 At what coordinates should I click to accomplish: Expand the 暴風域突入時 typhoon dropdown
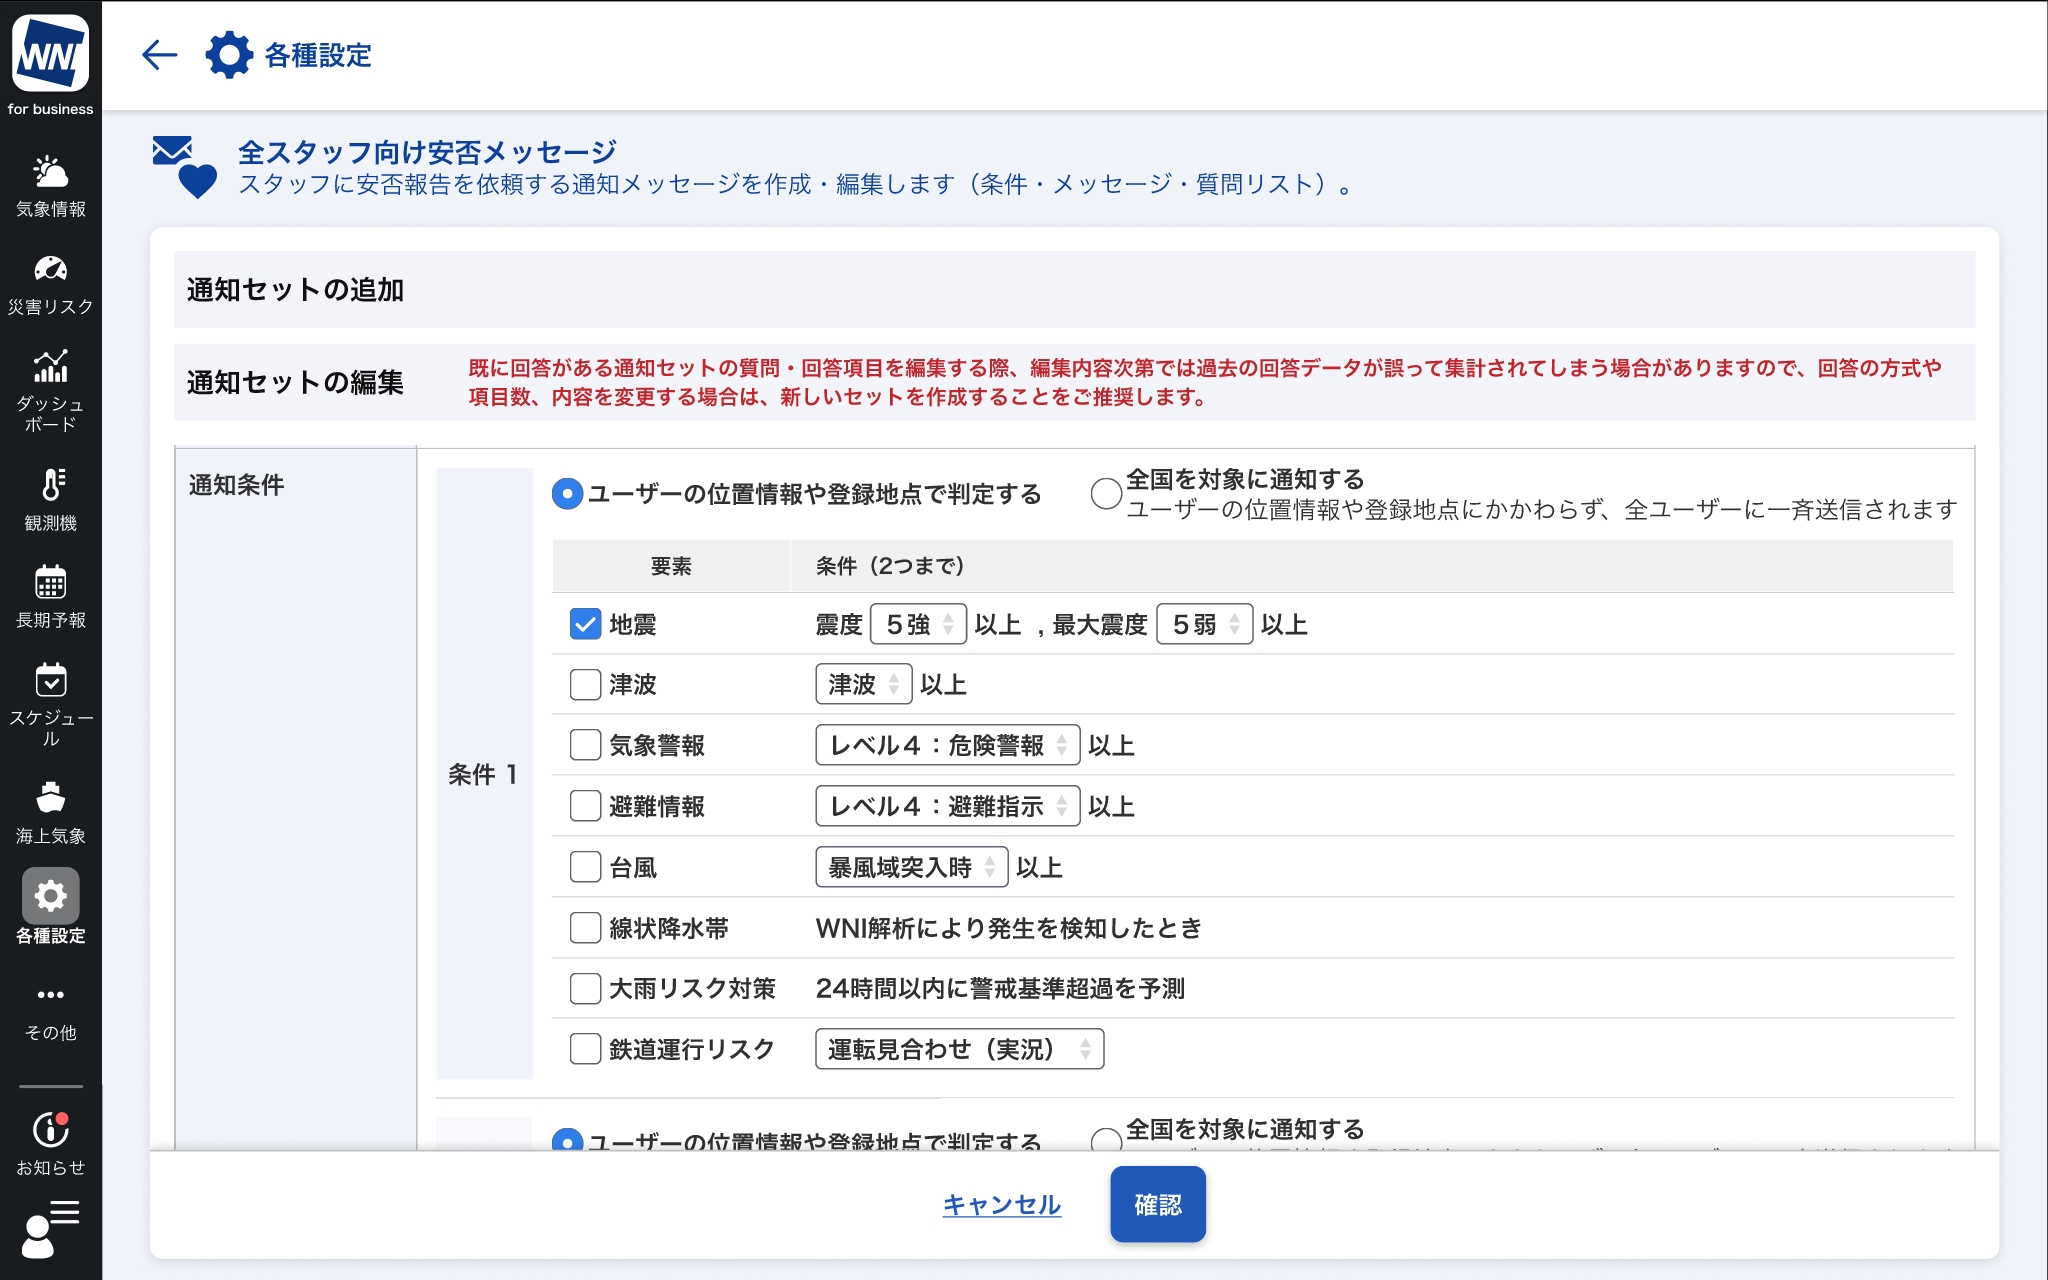click(x=911, y=867)
